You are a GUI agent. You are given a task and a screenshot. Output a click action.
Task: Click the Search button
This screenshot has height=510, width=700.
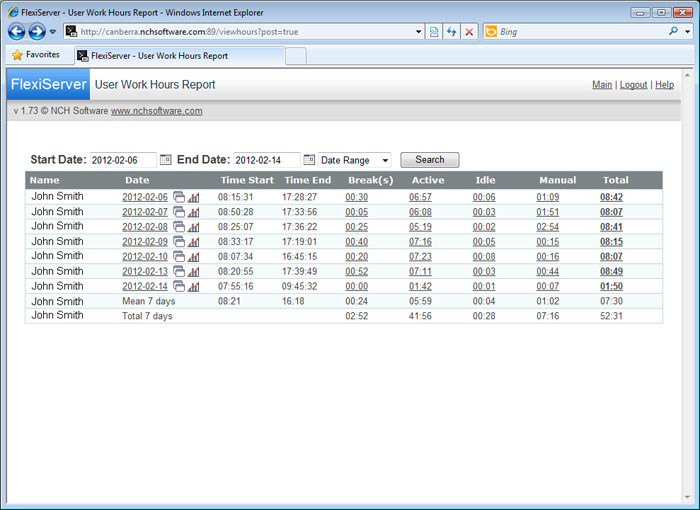tap(429, 160)
